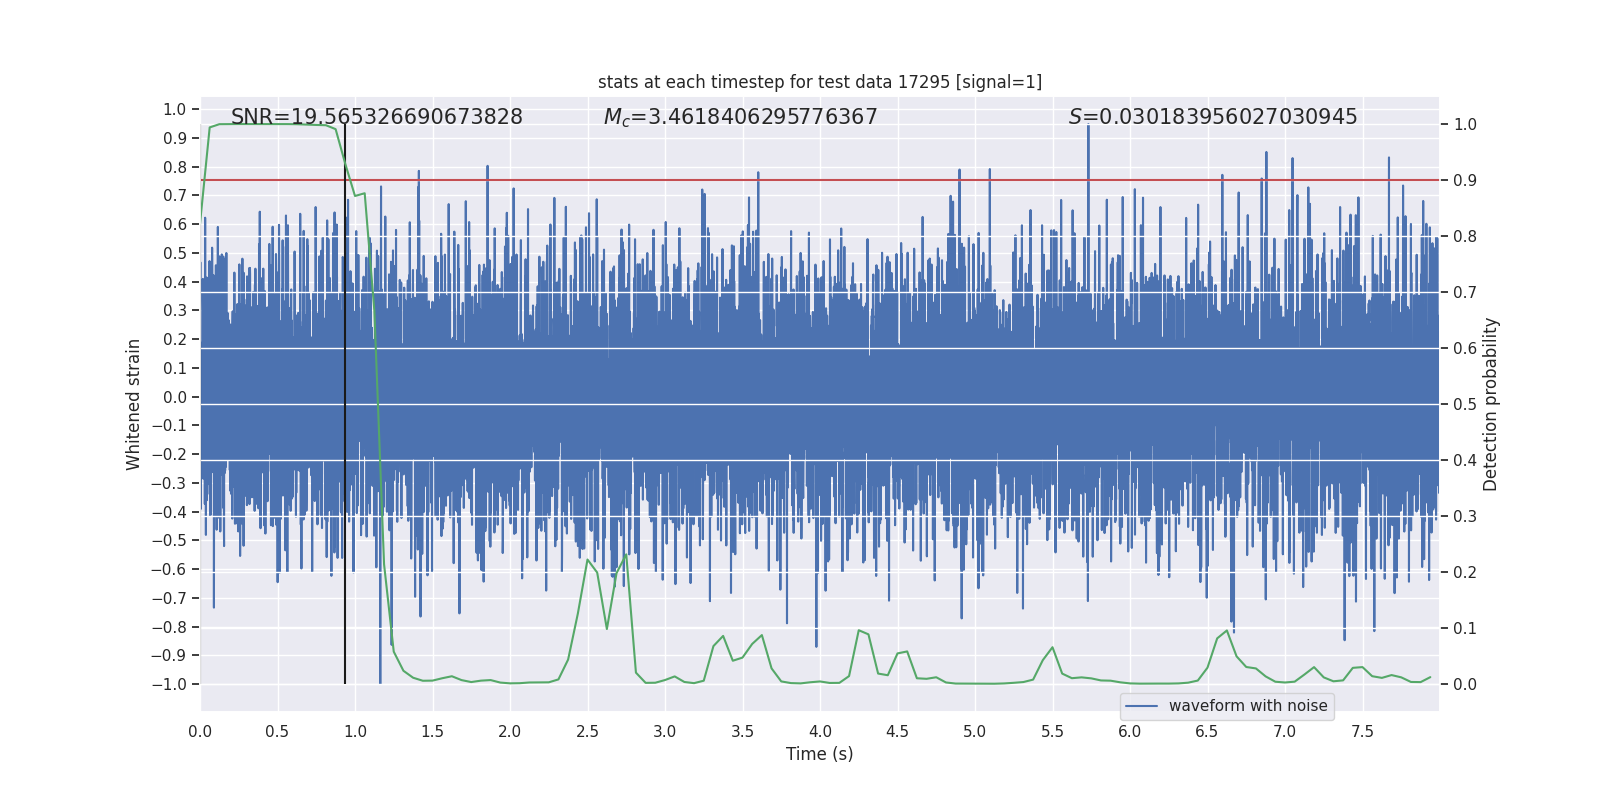Click the red horizontal threshold line

[820, 180]
